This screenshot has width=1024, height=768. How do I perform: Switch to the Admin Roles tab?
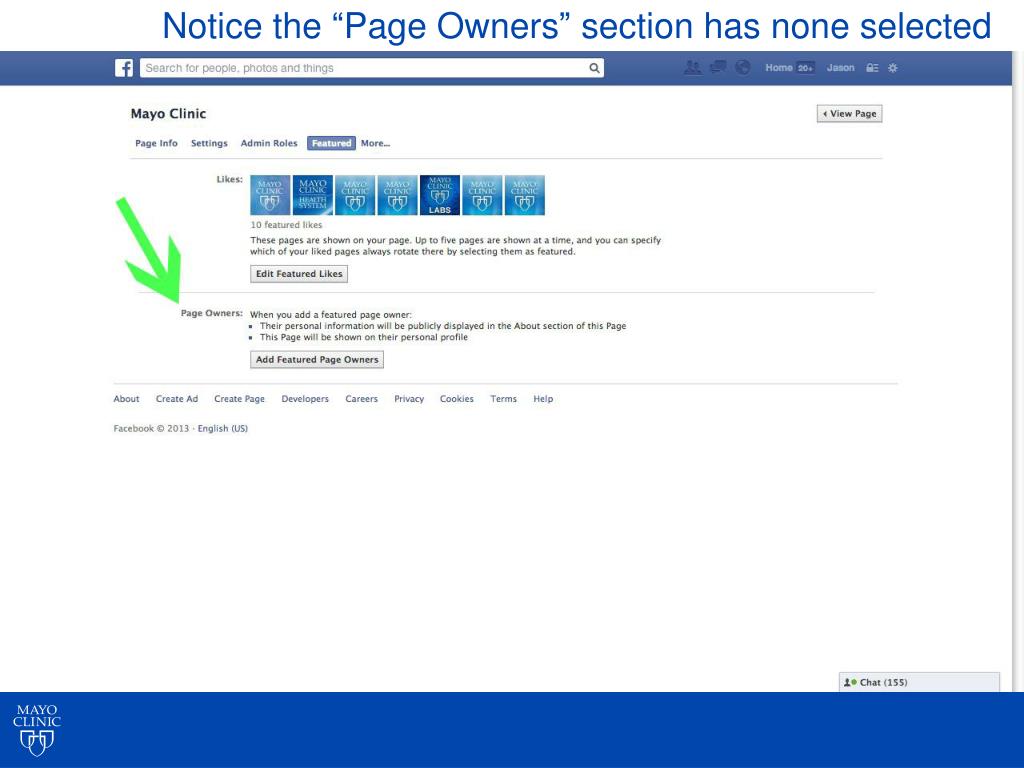coord(269,143)
